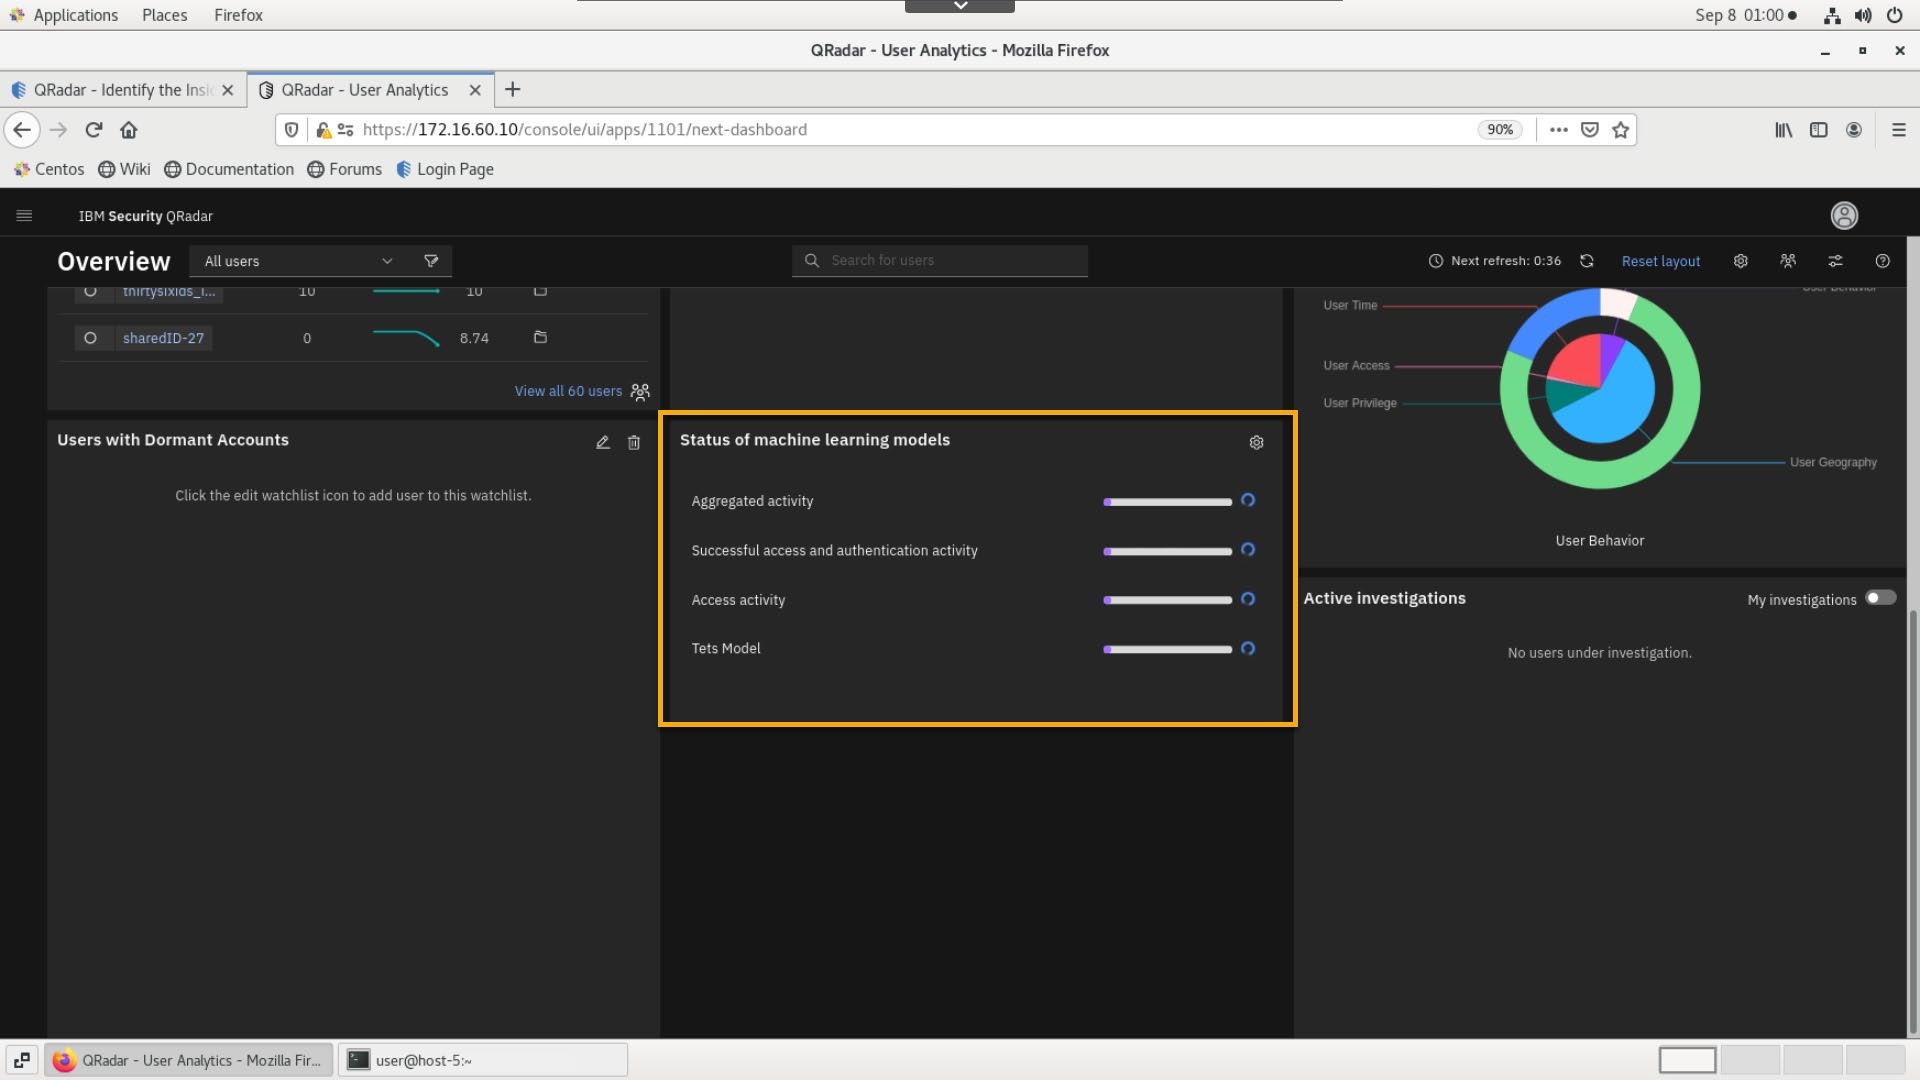Click the Reset layout link
The image size is (1920, 1080).
click(x=1660, y=261)
